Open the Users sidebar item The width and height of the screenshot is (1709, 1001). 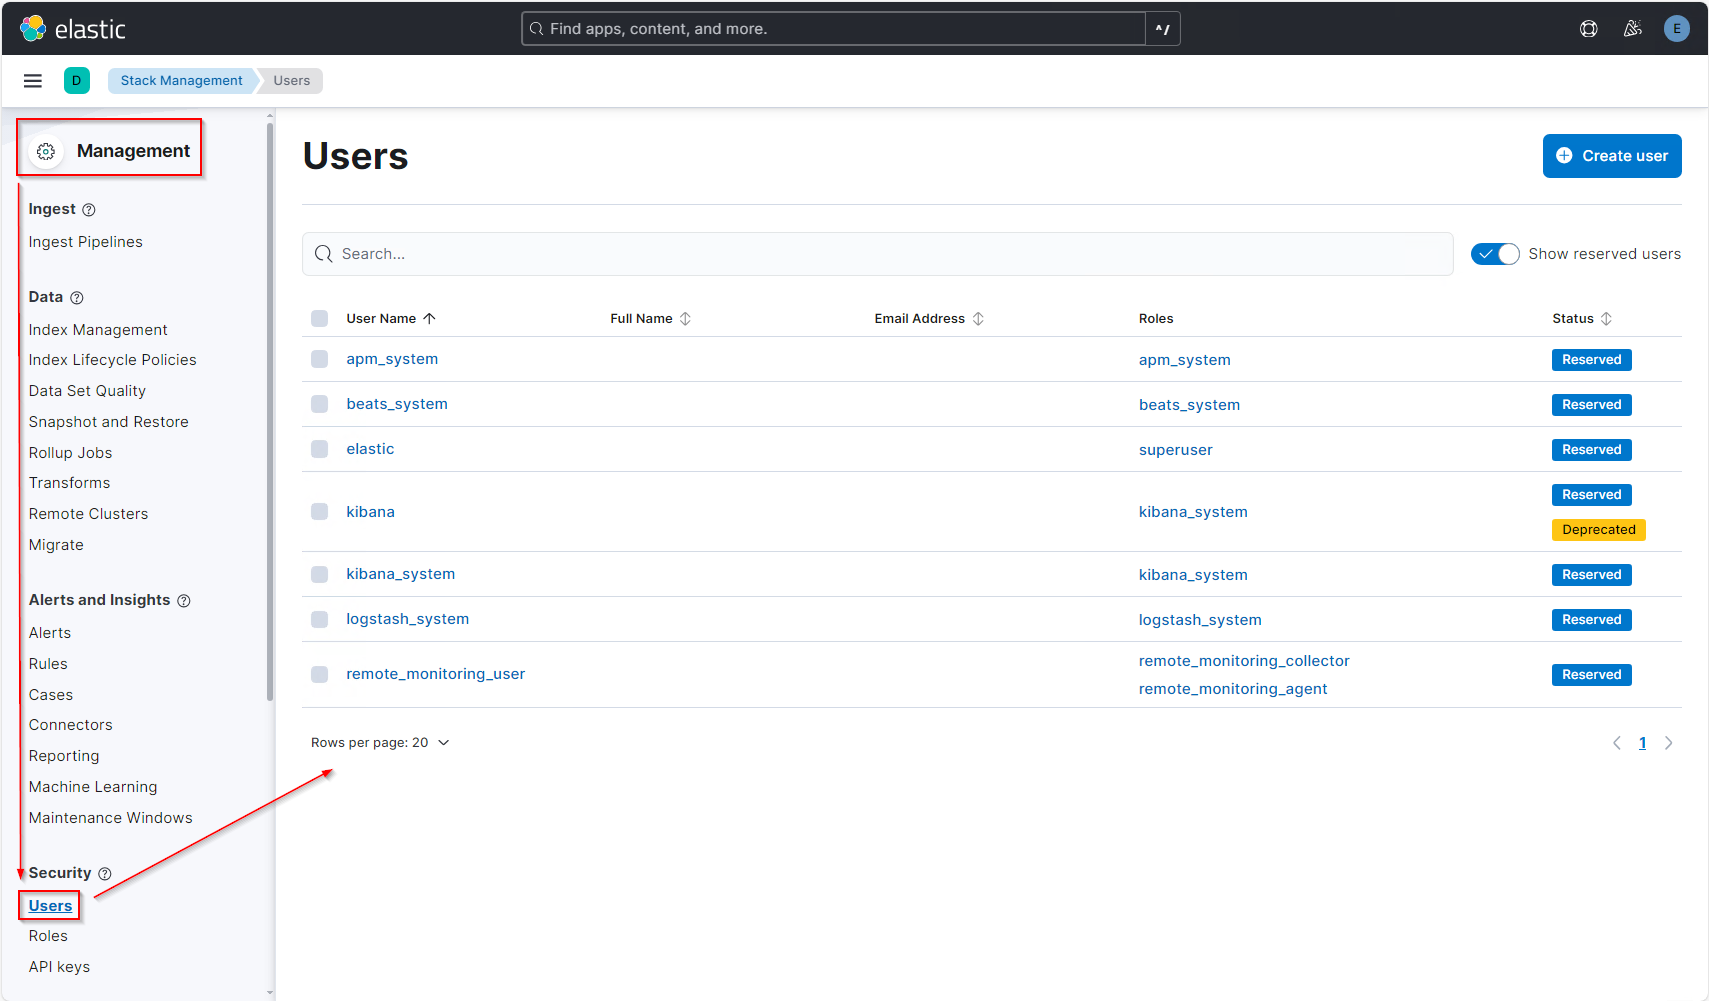pos(51,906)
